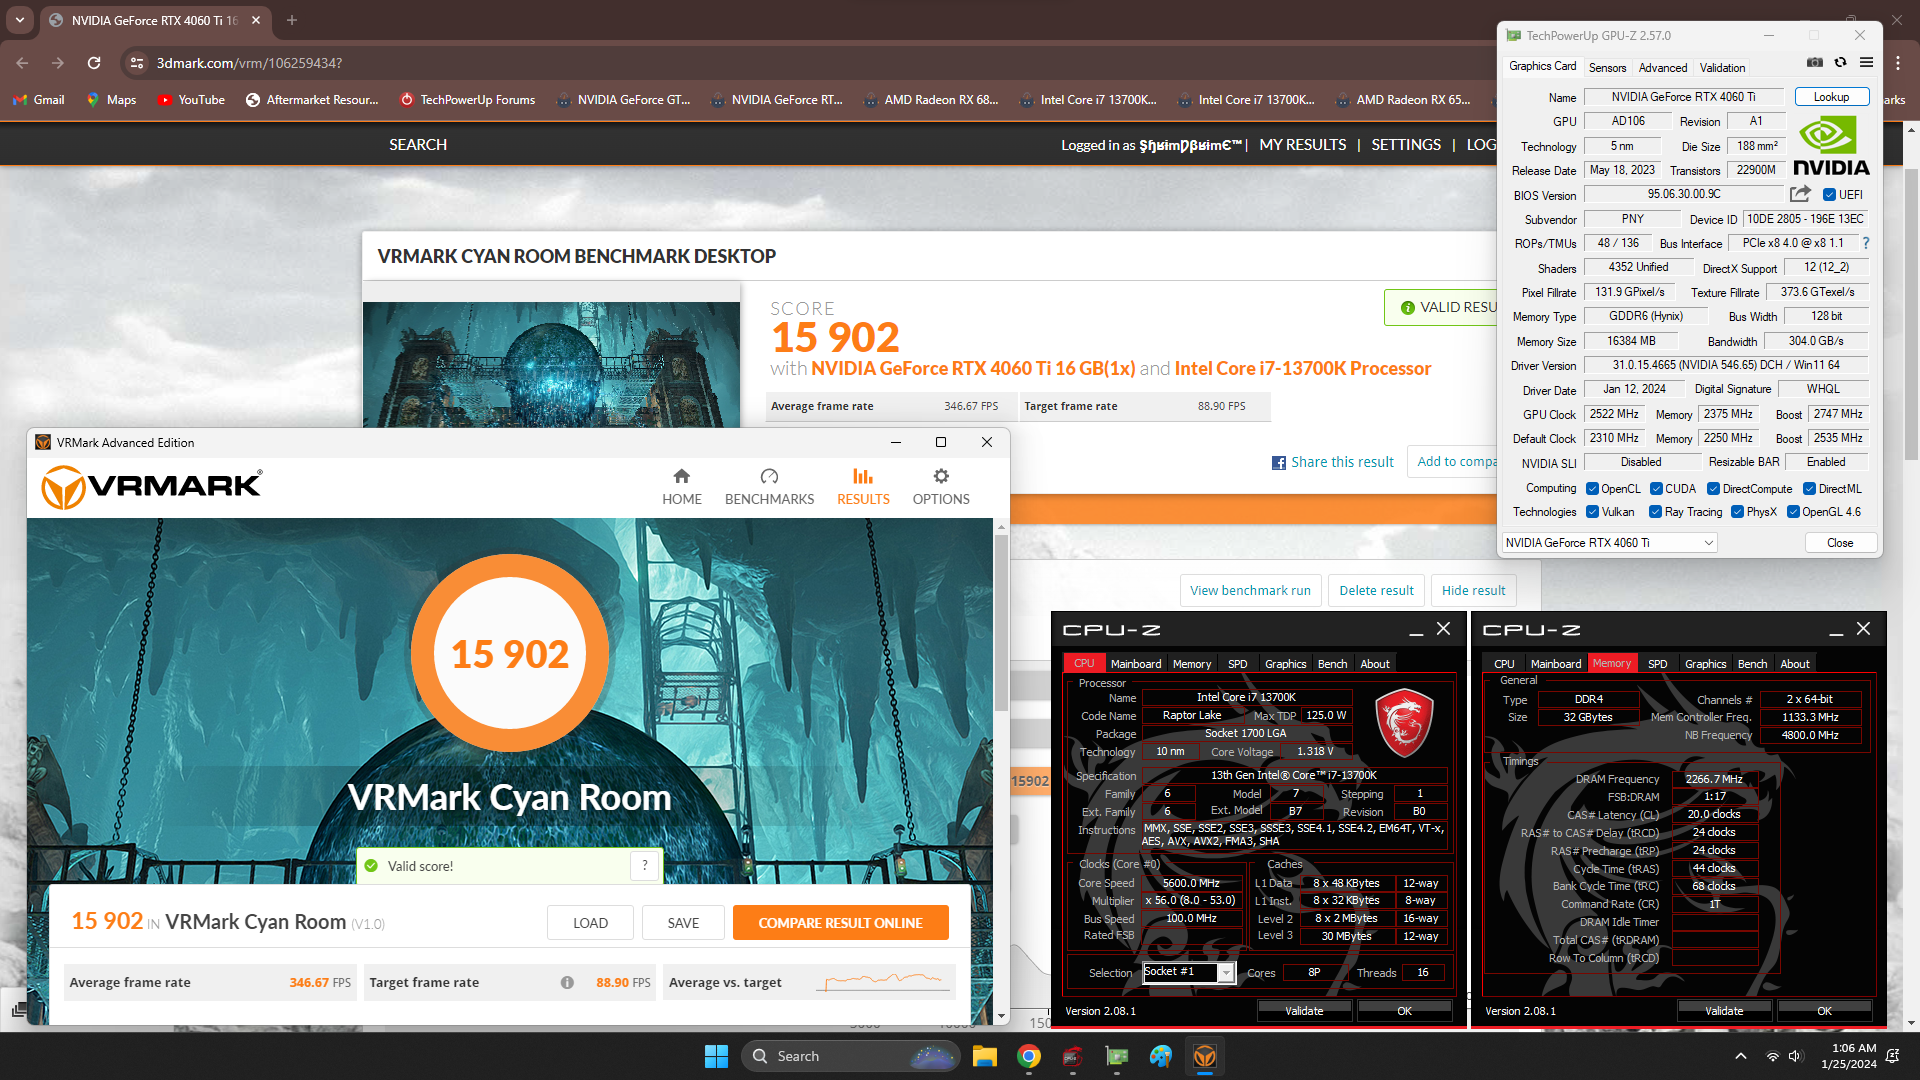Open Chrome tab search dropdown arrow
The height and width of the screenshot is (1080, 1920).
20,20
